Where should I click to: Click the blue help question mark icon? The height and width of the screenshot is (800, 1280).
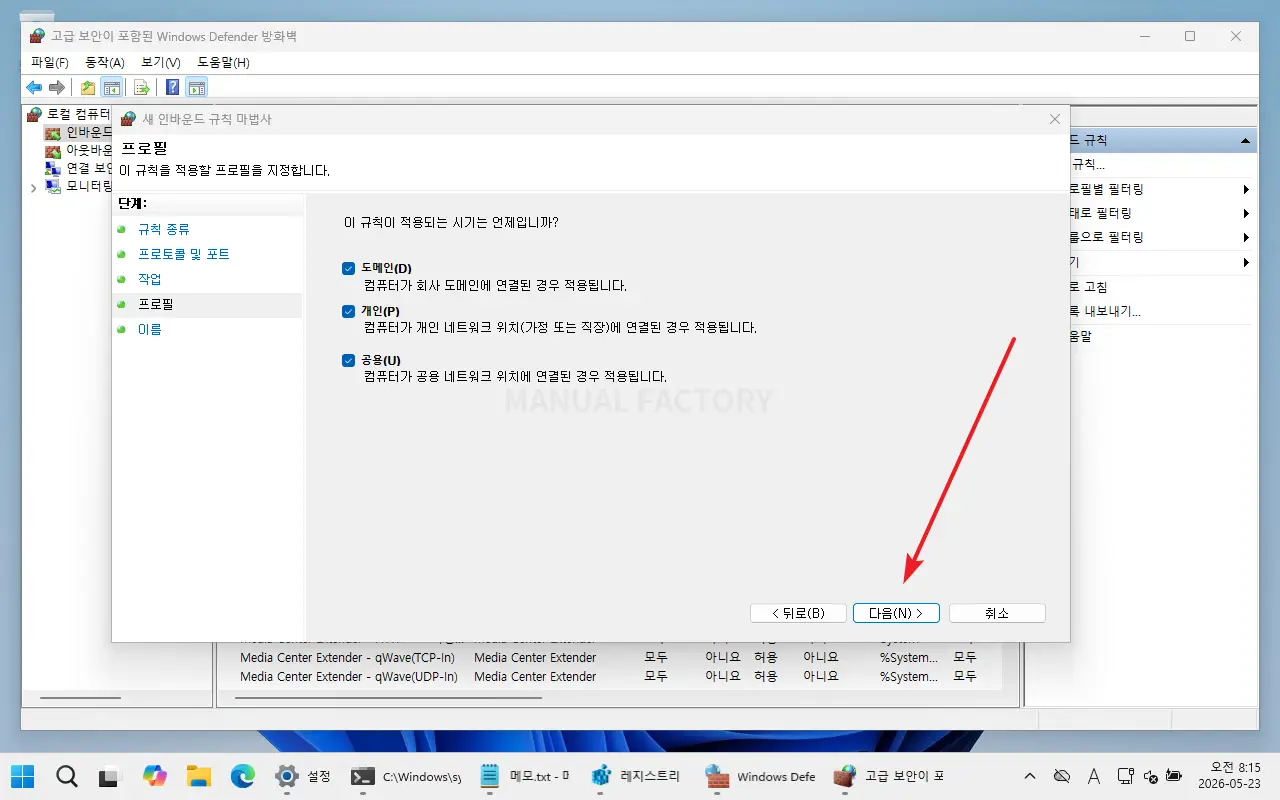click(173, 87)
